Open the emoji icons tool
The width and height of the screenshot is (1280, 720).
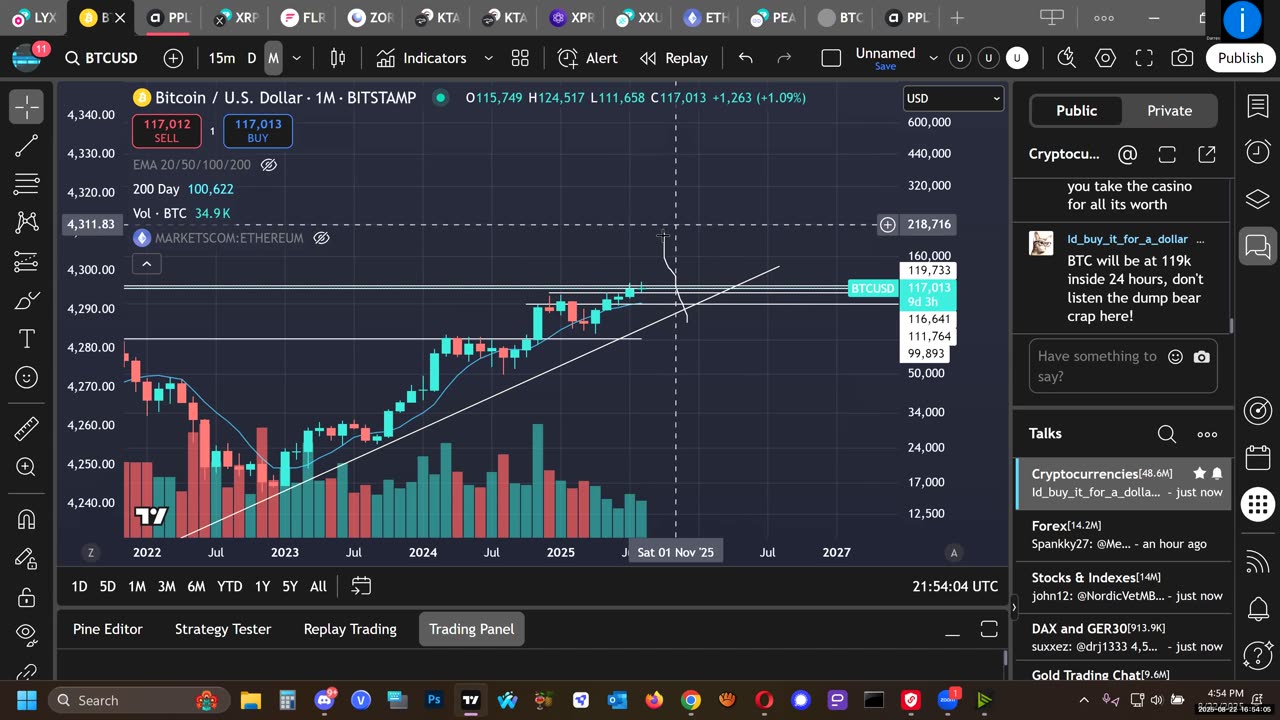pos(27,378)
